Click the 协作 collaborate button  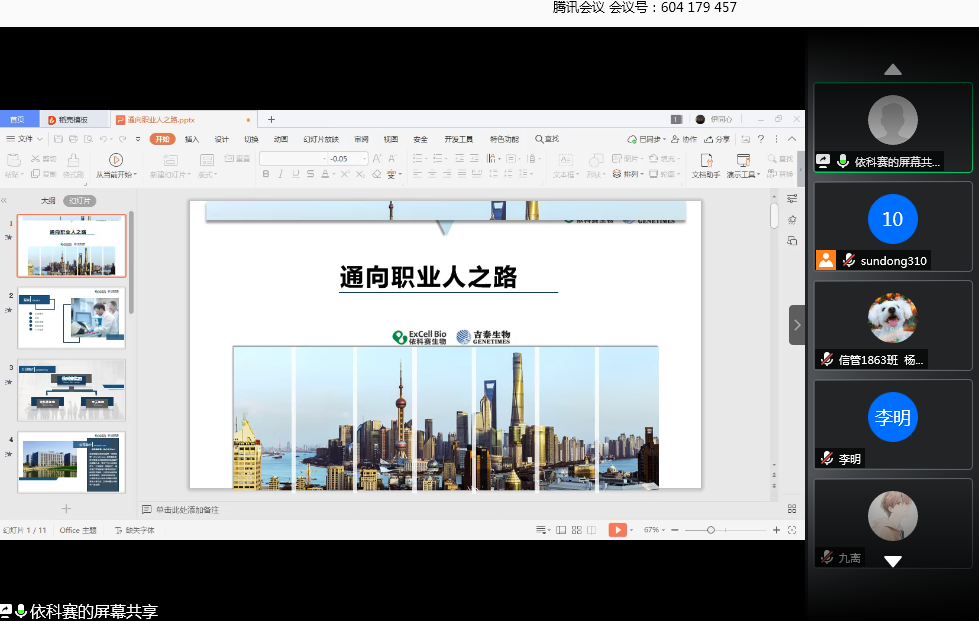684,139
